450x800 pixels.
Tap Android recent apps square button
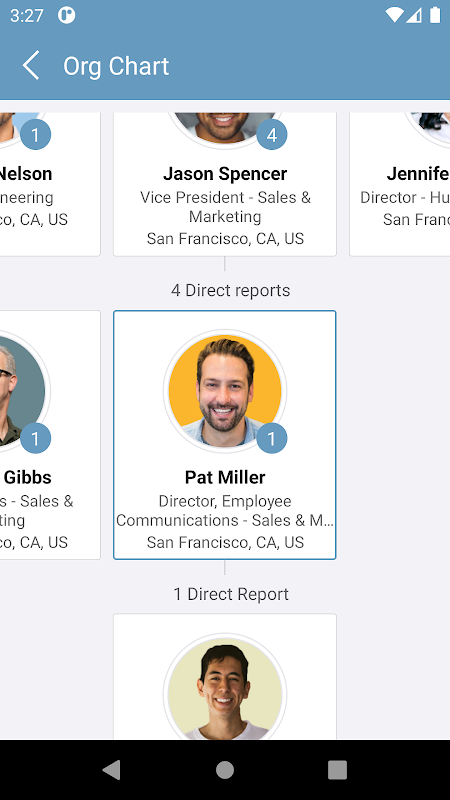pyautogui.click(x=337, y=769)
